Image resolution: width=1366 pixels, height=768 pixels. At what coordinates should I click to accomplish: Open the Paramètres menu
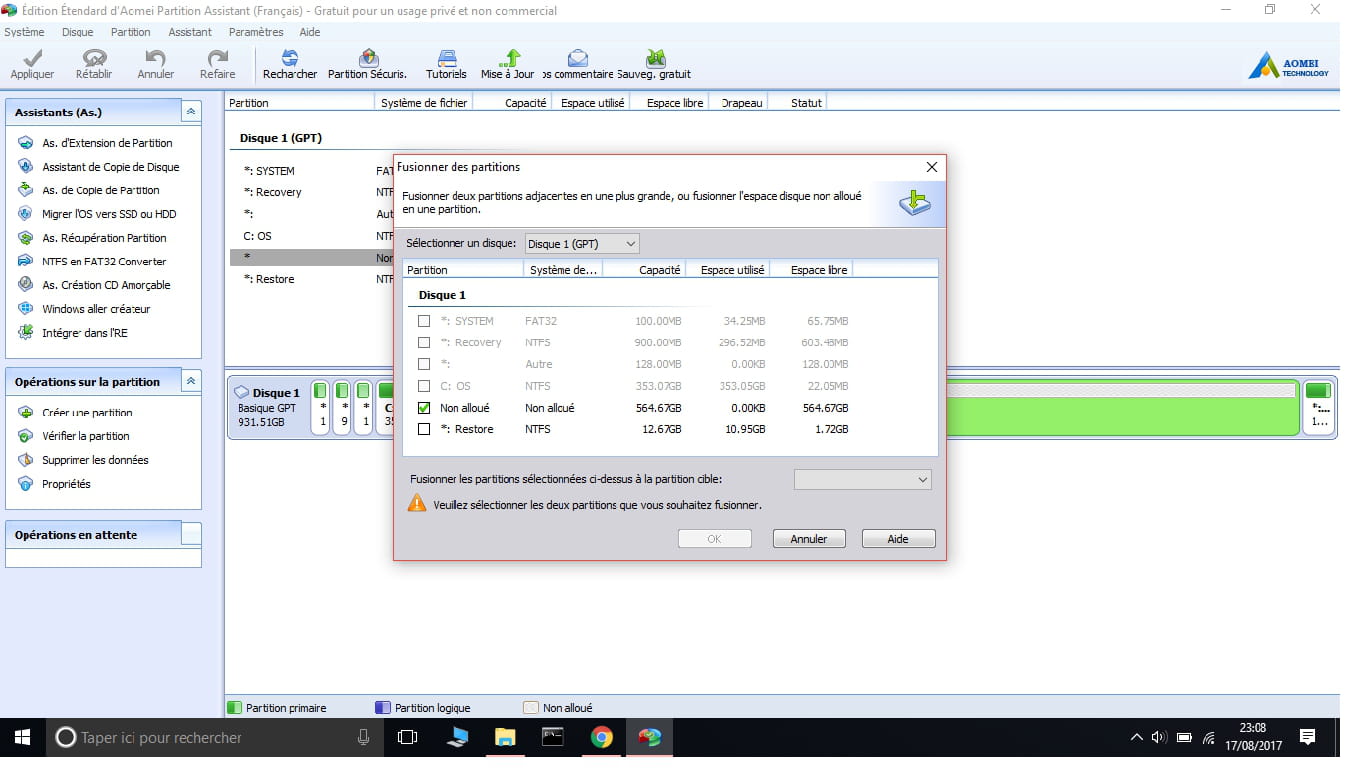tap(256, 32)
